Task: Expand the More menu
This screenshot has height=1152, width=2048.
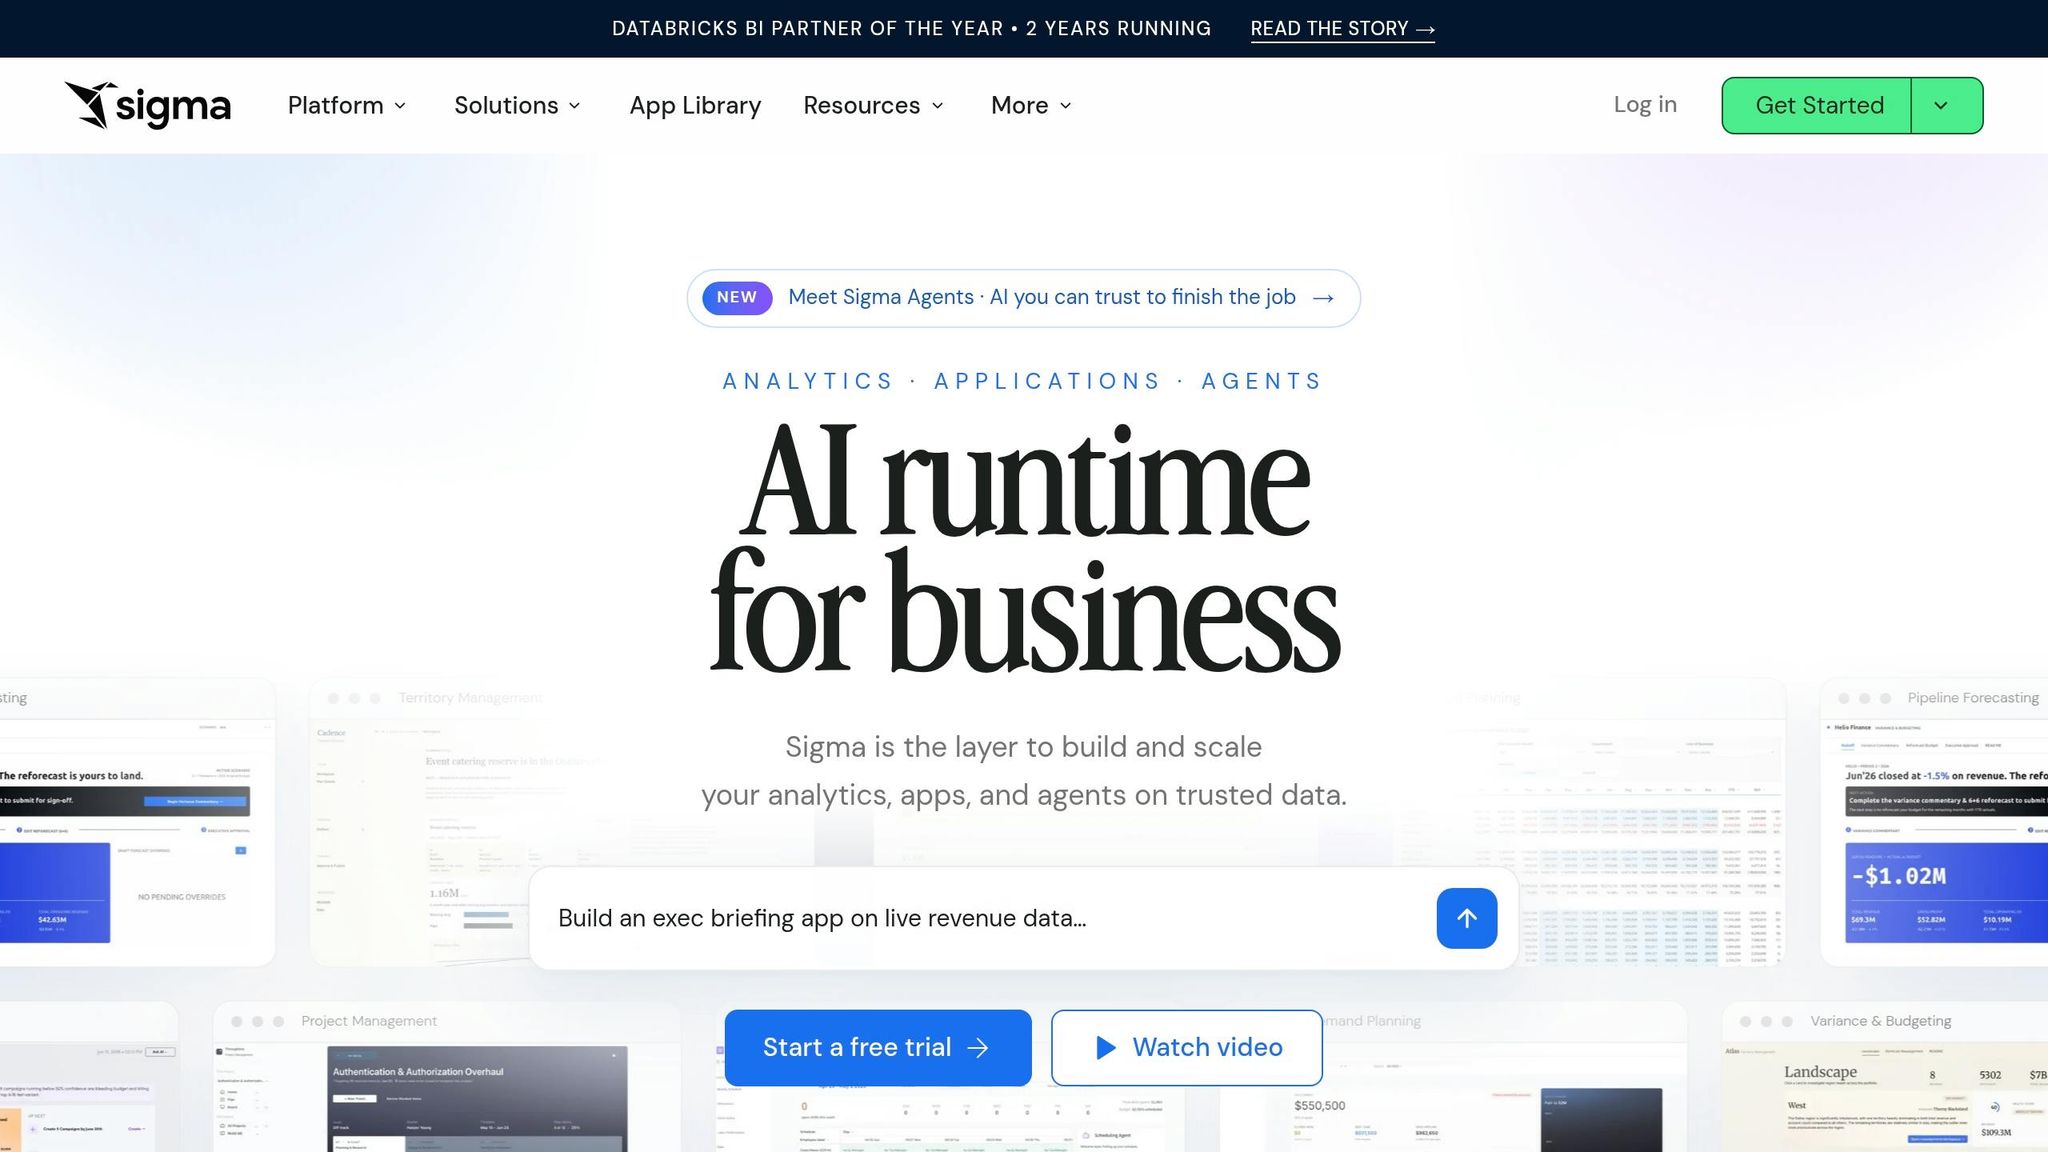Action: (1031, 105)
